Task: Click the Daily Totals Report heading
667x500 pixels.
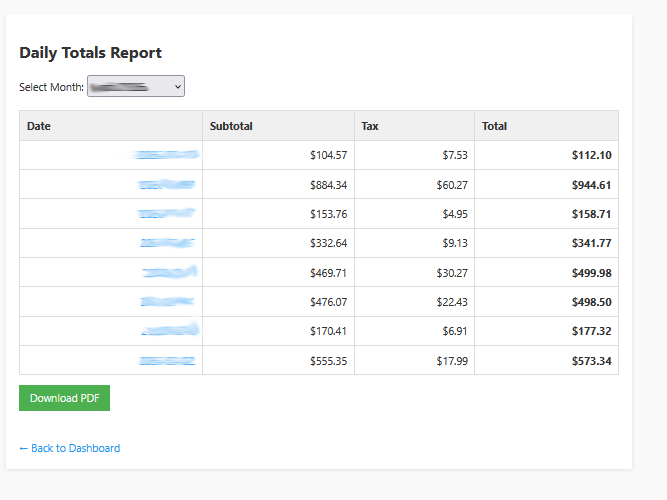Action: pyautogui.click(x=90, y=53)
